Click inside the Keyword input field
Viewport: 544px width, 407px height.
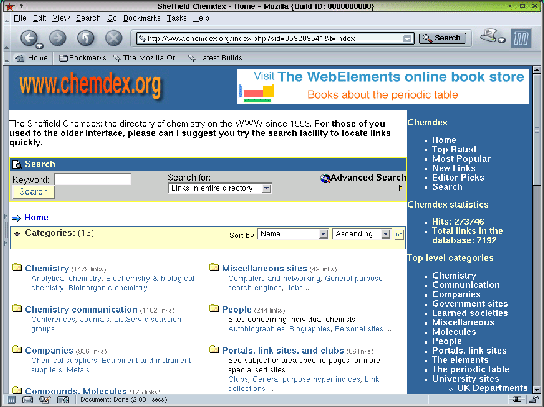[93, 179]
